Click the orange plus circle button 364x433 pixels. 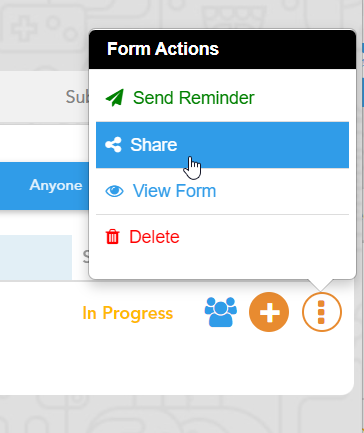click(x=269, y=312)
